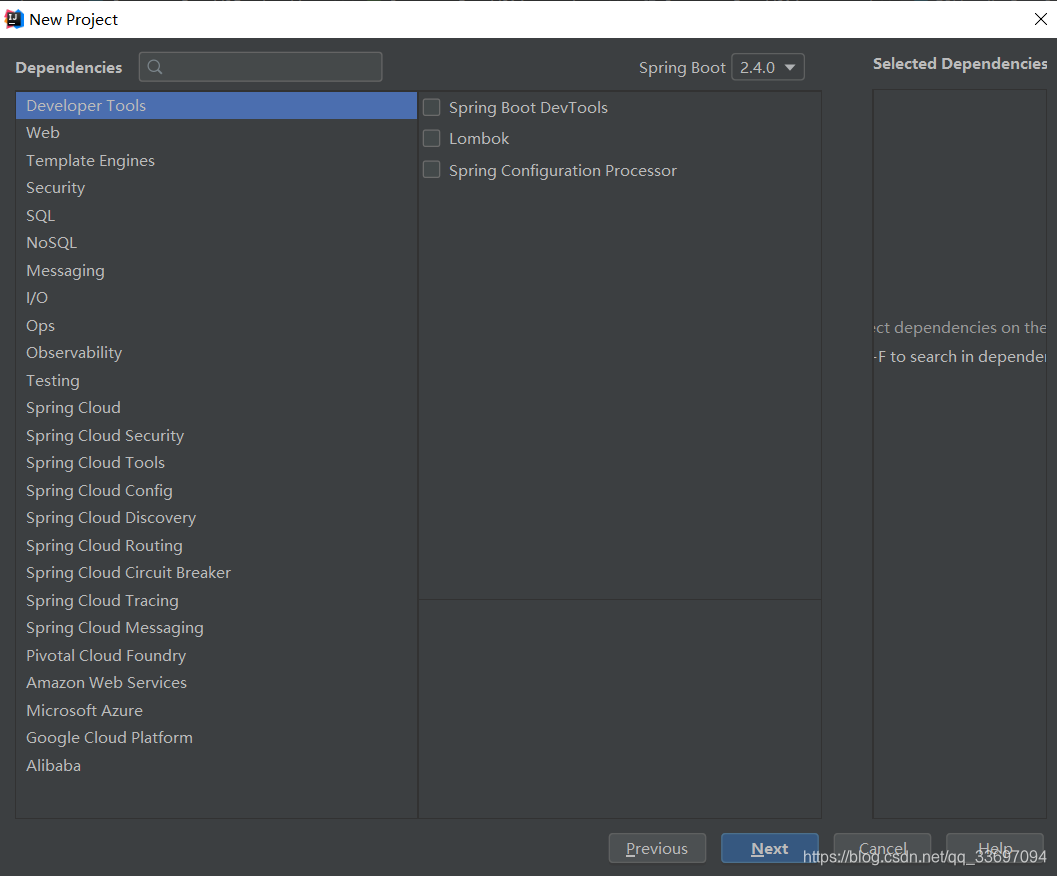Viewport: 1057px width, 876px height.
Task: Select the Web category
Action: click(216, 133)
